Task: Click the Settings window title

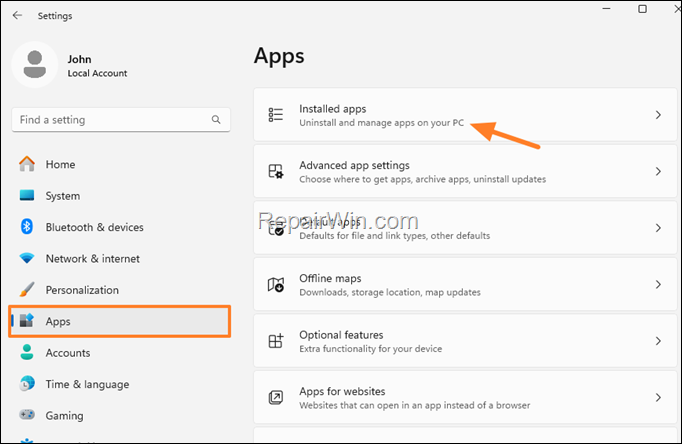Action: click(55, 16)
